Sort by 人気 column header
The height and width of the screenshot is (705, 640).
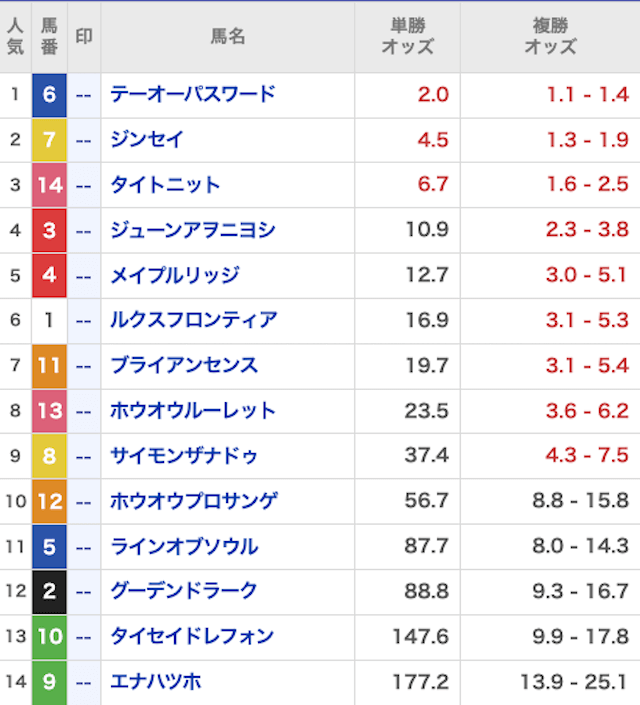coord(15,36)
